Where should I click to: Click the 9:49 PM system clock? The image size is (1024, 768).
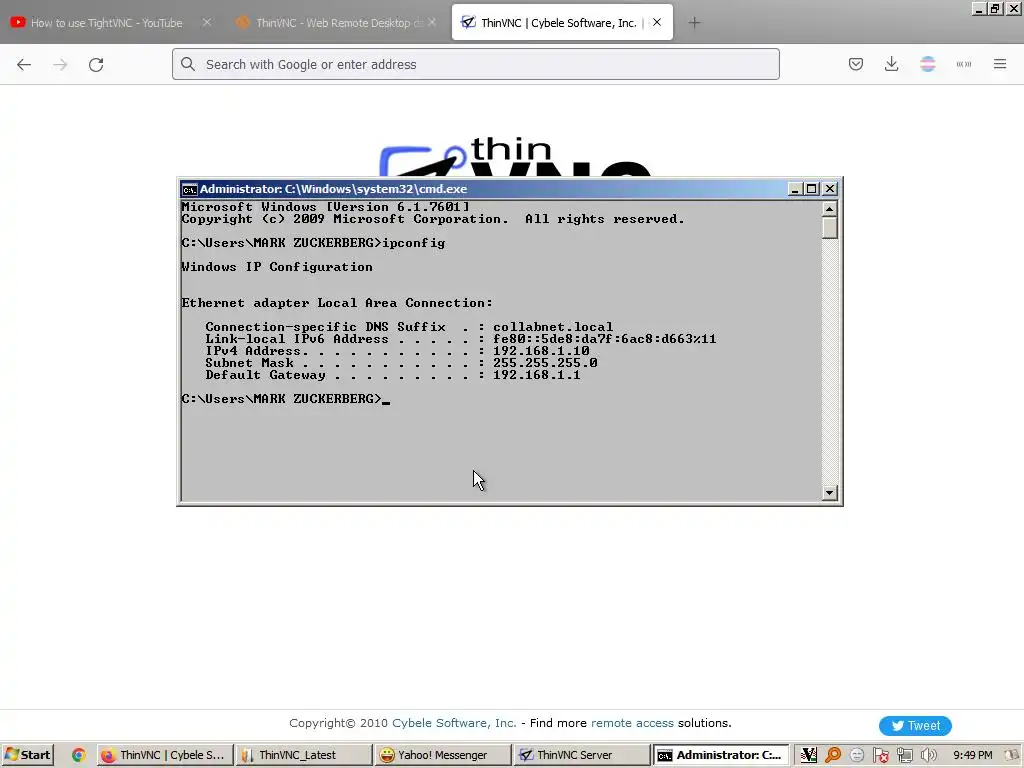point(972,755)
